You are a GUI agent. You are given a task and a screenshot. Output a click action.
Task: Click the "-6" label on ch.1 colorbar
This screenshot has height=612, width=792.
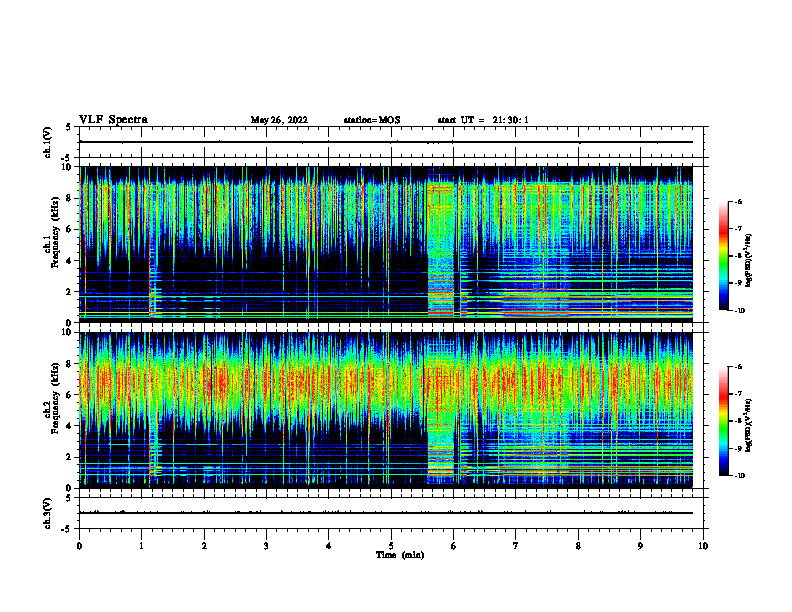738,201
